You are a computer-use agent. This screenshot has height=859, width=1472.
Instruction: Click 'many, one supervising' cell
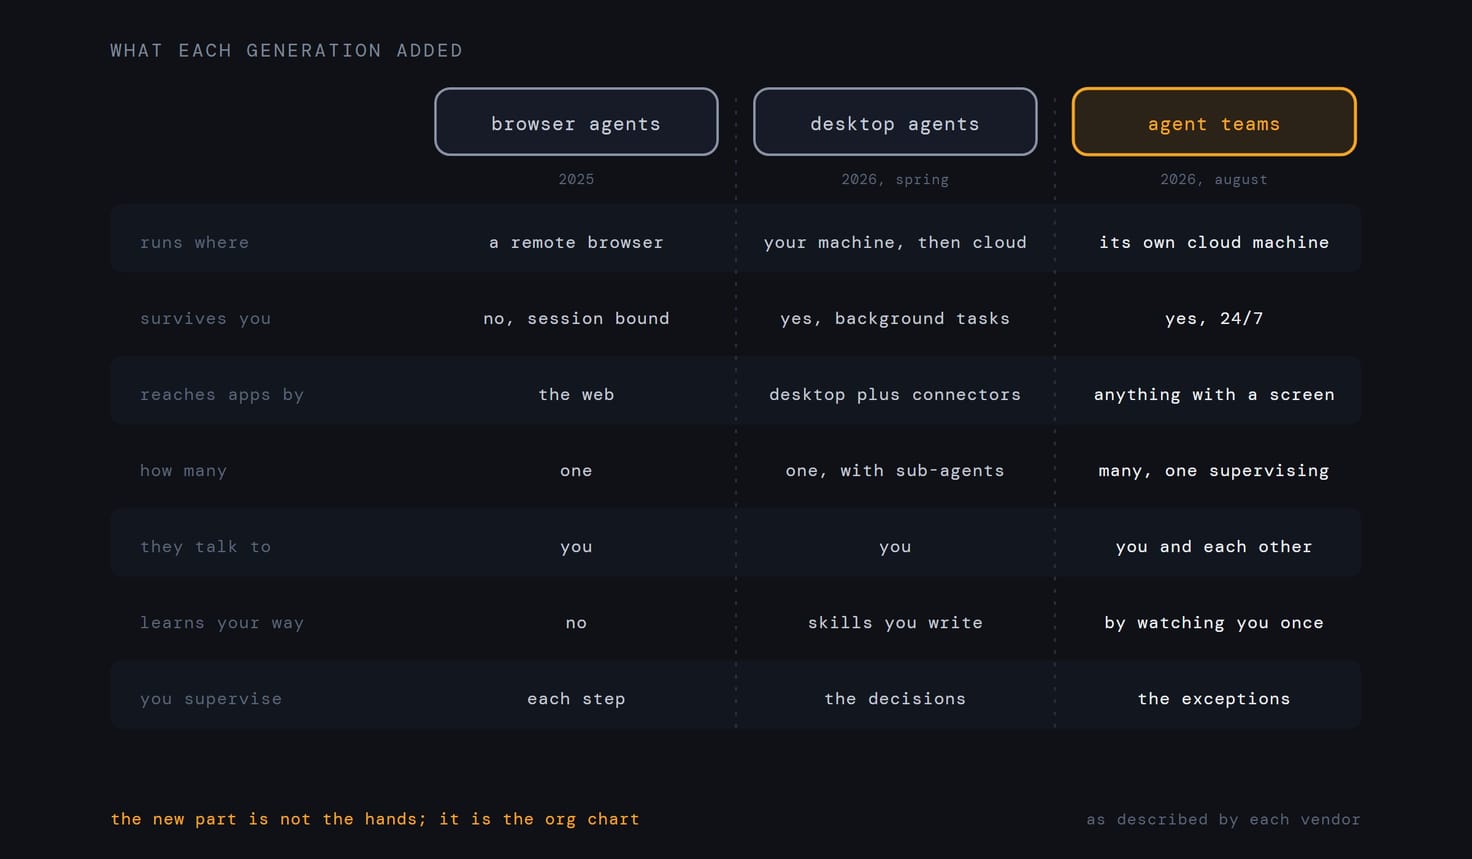[x=1214, y=470]
